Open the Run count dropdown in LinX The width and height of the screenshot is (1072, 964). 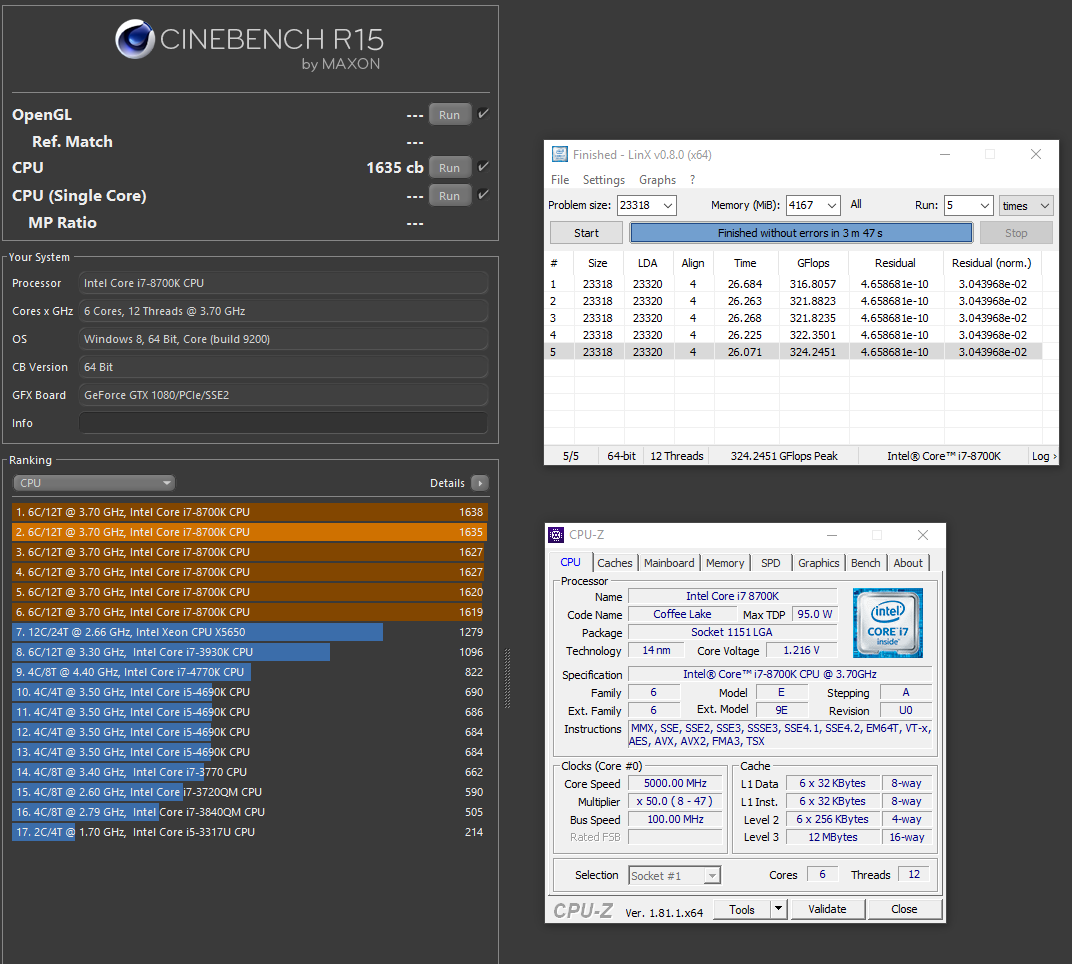click(984, 205)
